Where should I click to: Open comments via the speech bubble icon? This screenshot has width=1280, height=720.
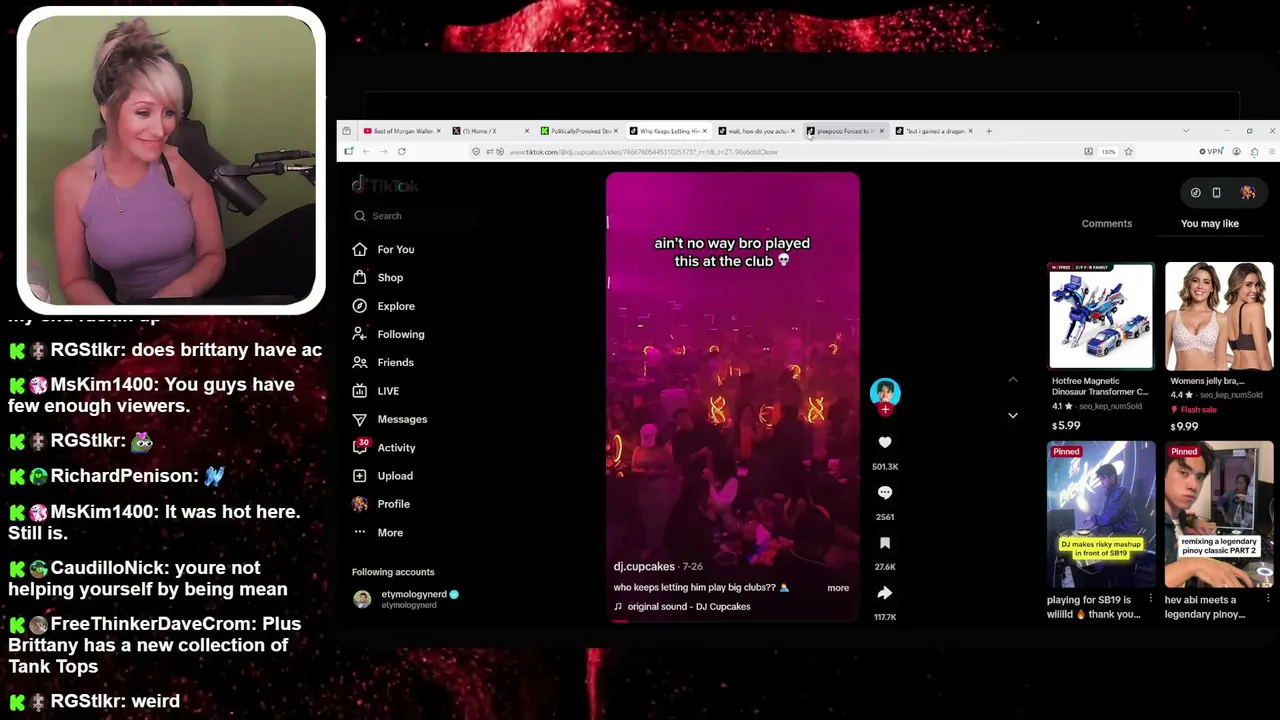(885, 492)
